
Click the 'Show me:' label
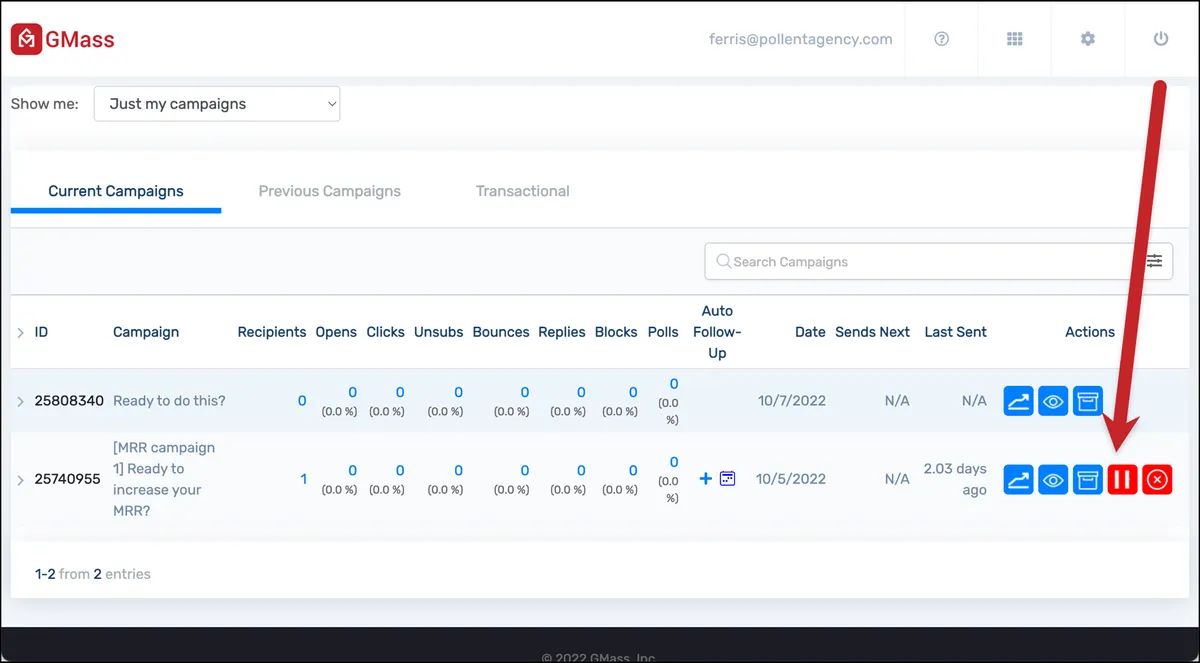click(45, 104)
